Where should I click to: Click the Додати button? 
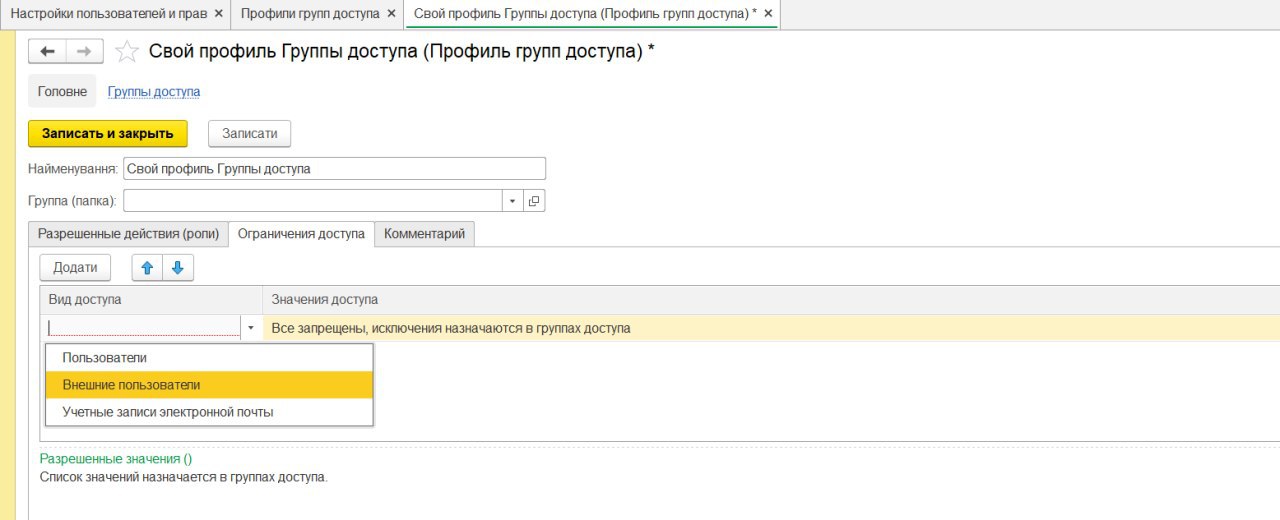tap(75, 267)
